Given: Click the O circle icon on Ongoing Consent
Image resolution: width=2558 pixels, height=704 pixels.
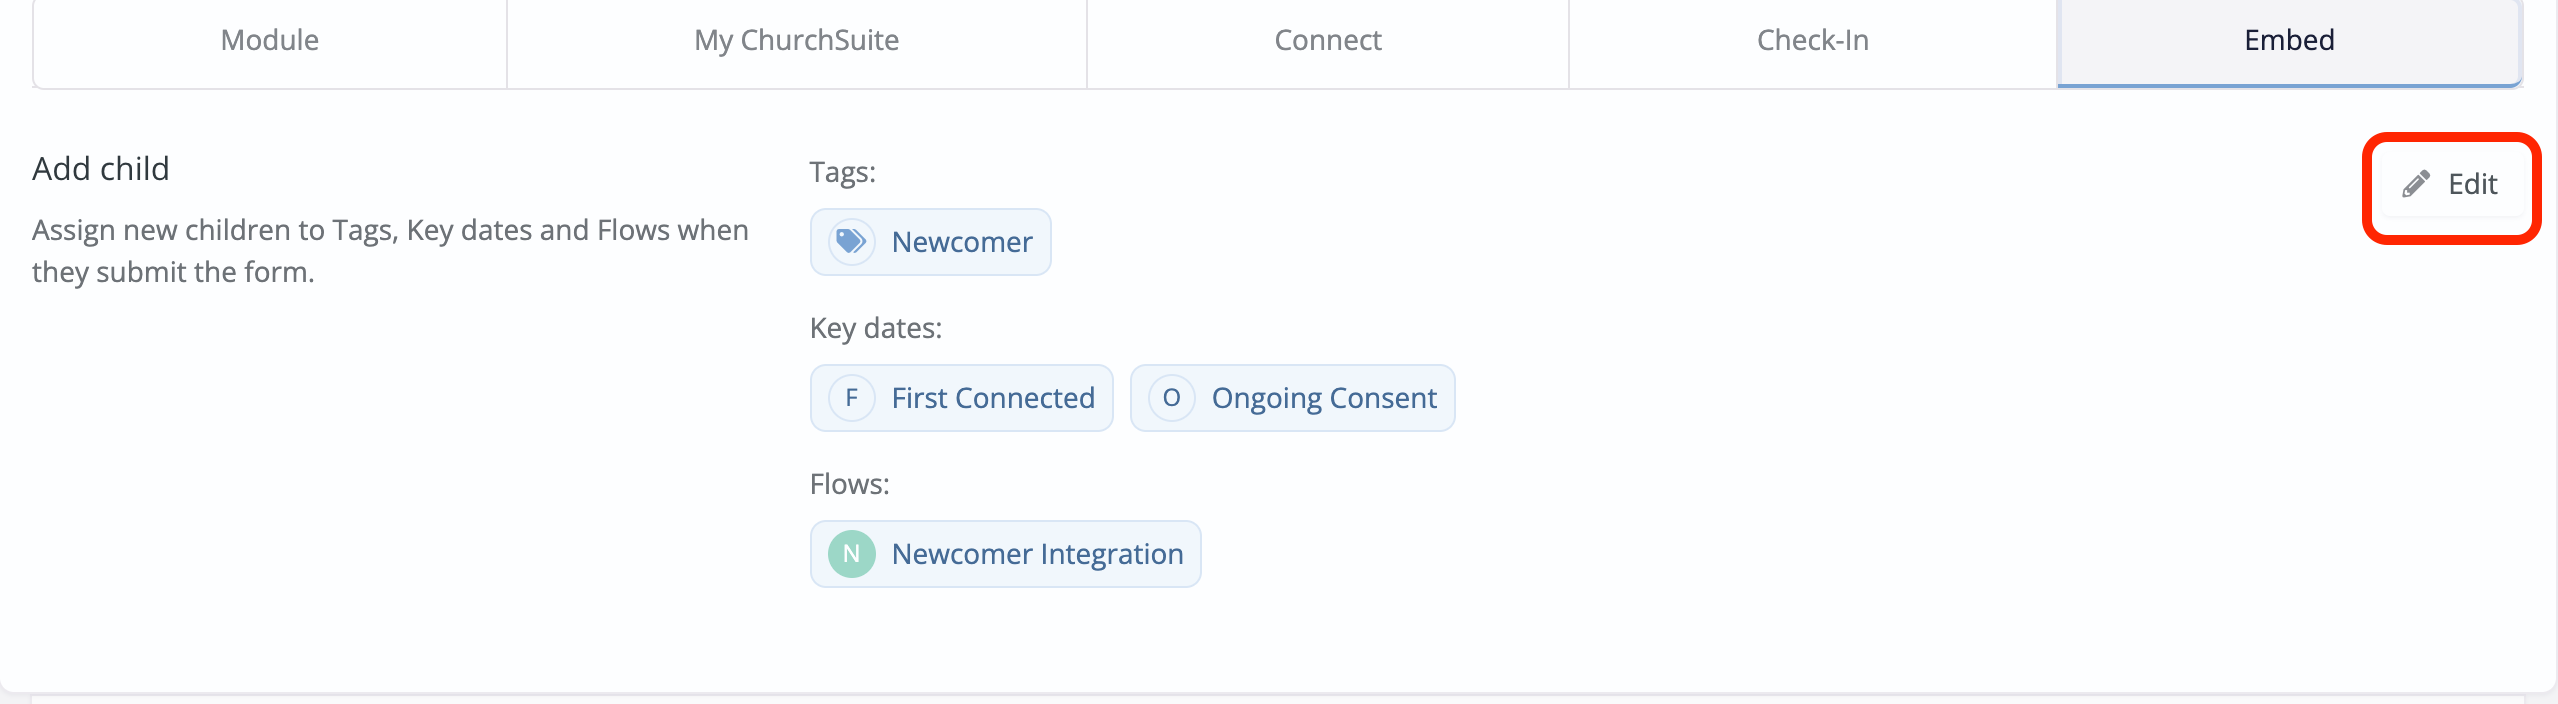Looking at the screenshot, I should click(1172, 398).
